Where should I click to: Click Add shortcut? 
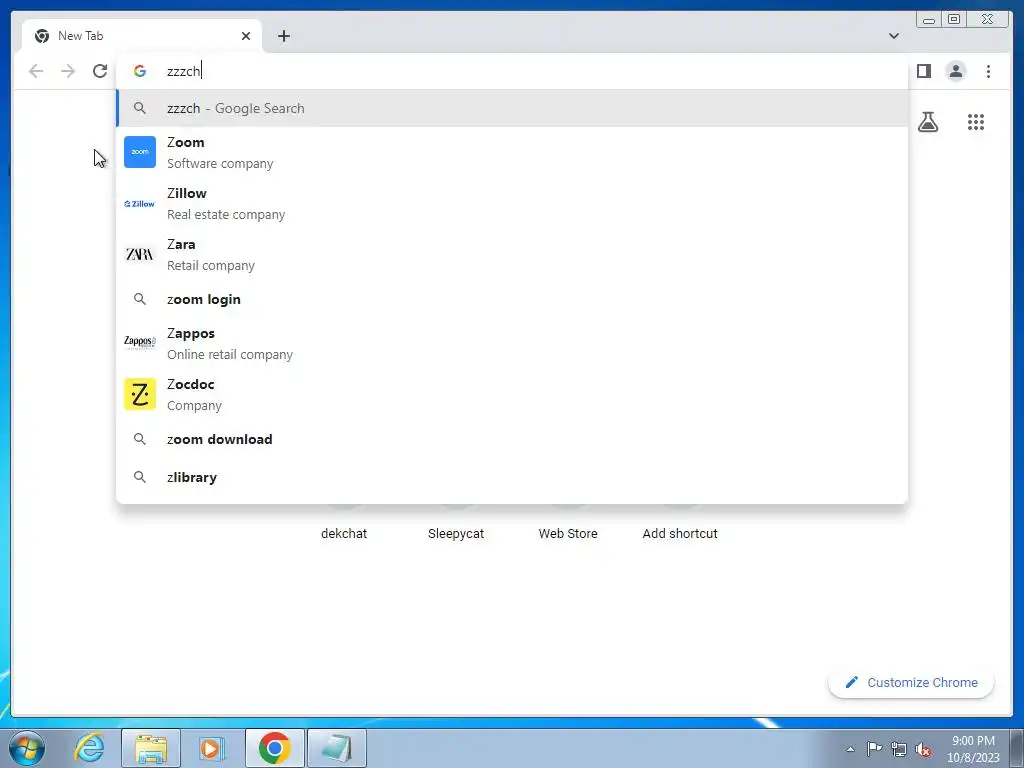(680, 533)
